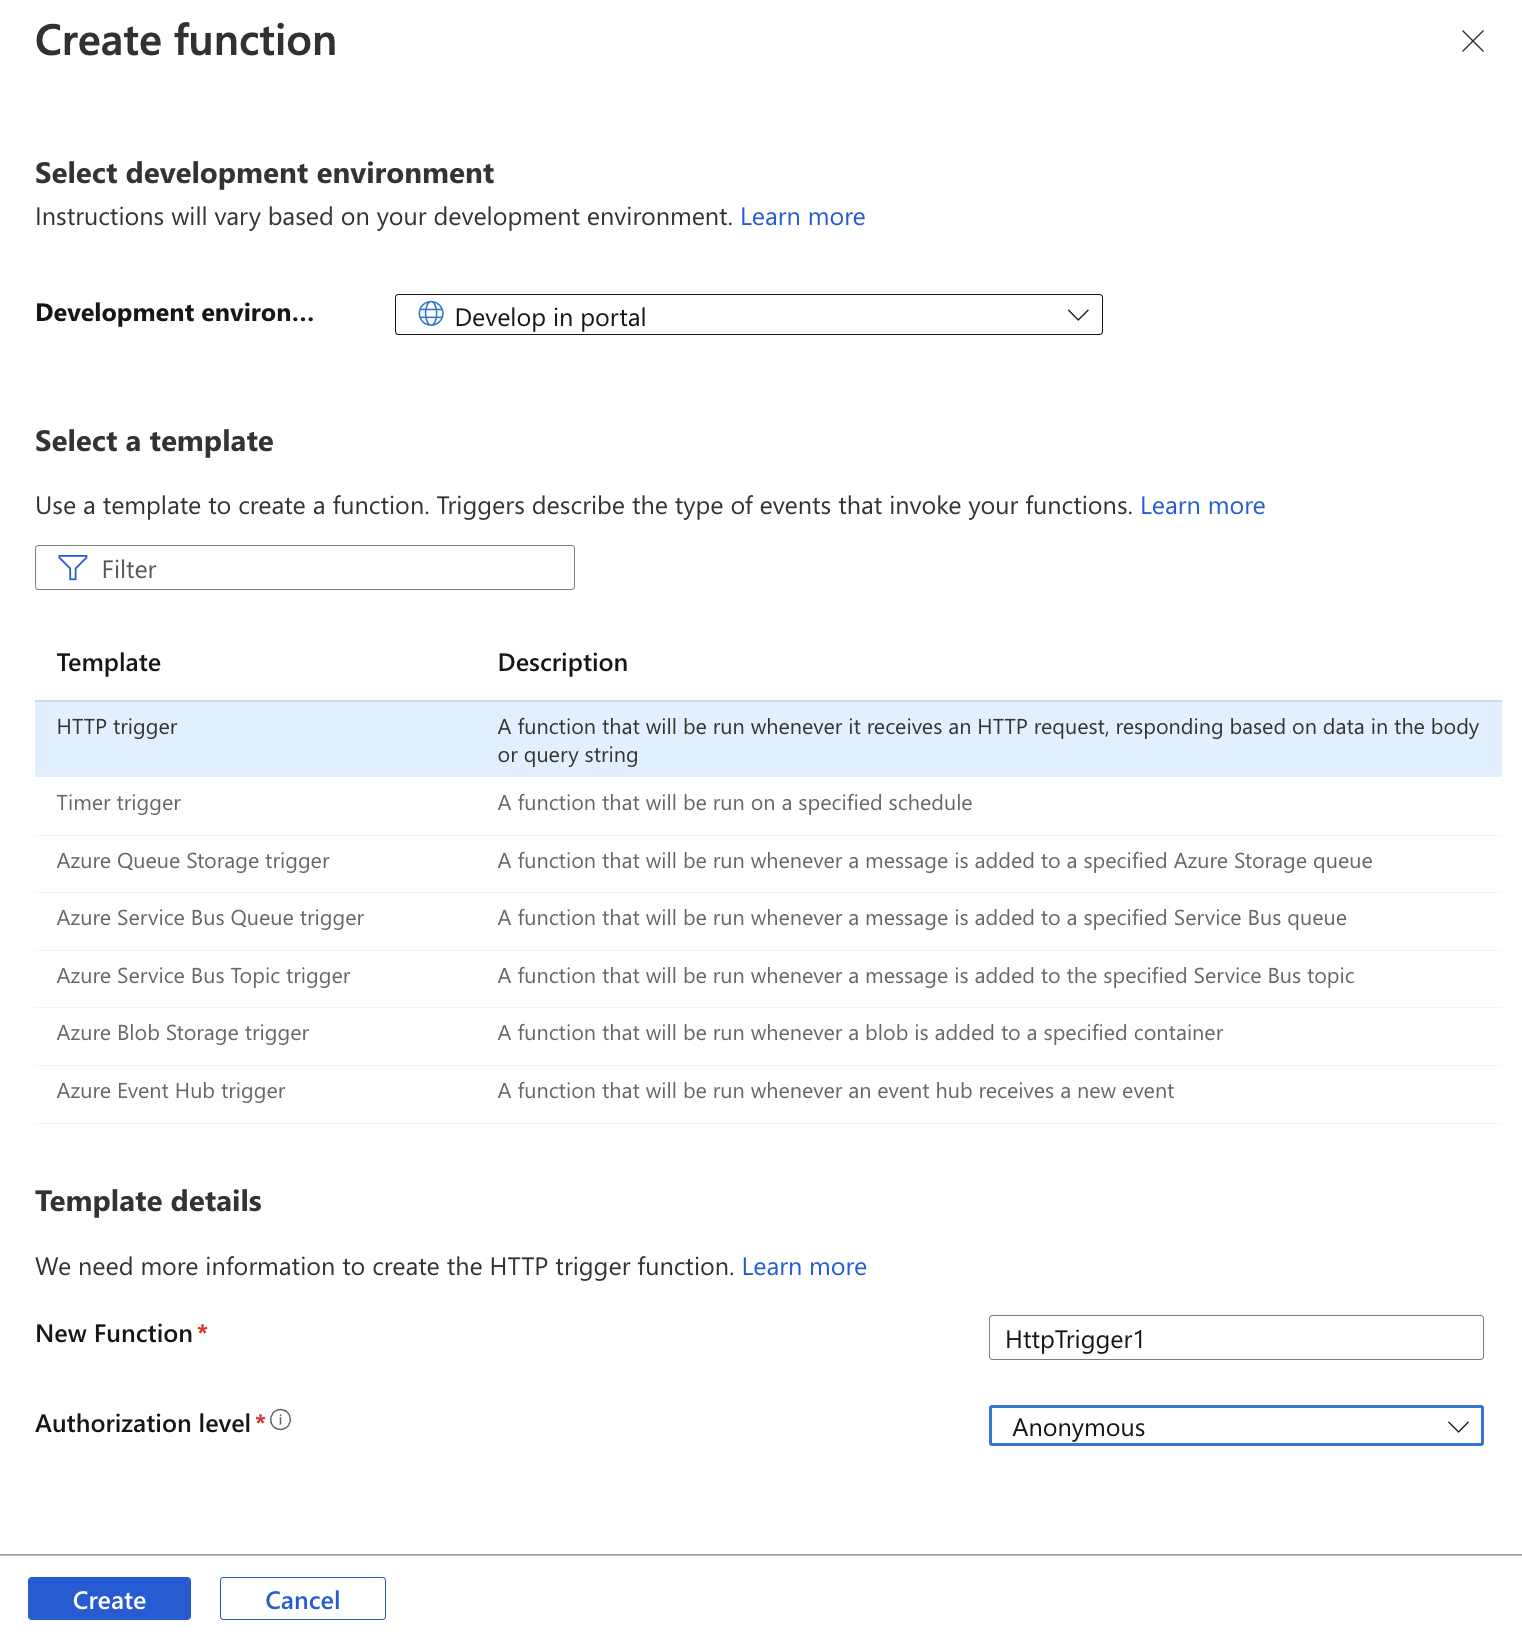Open the Development environment dropdown
This screenshot has height=1646, width=1522.
click(x=748, y=315)
